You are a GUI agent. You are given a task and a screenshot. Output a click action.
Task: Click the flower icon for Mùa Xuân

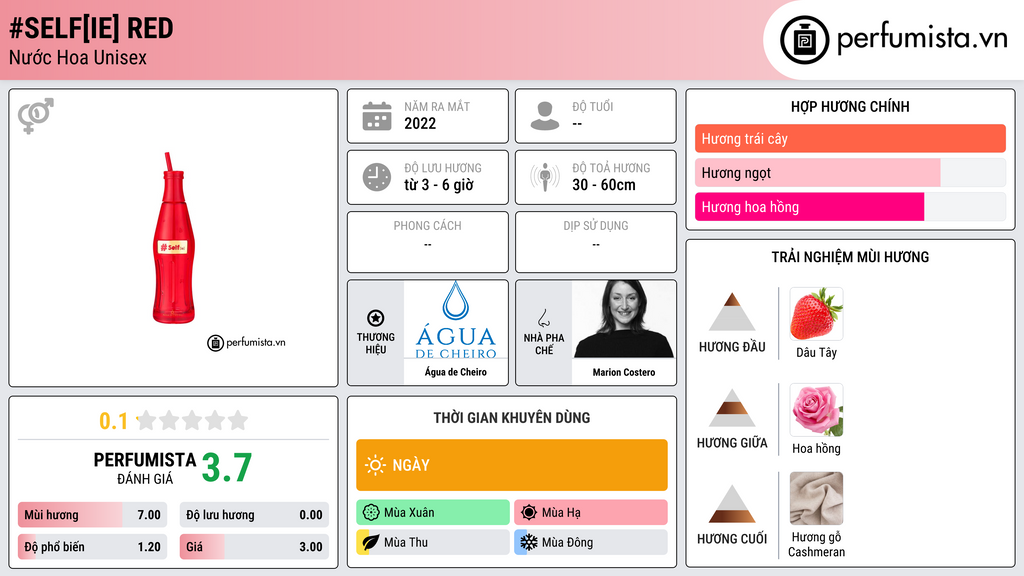pos(371,513)
